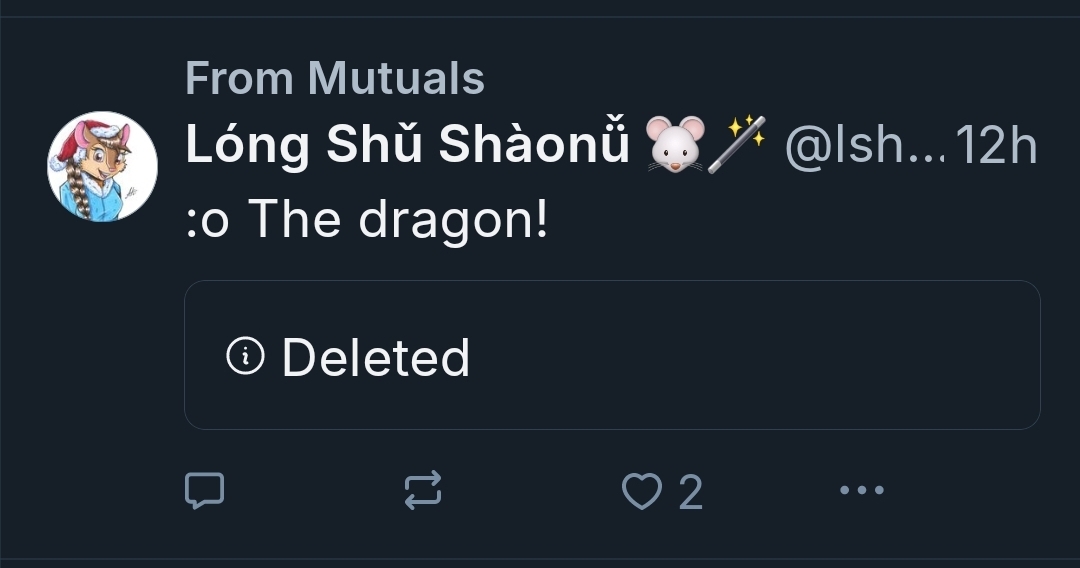Viewport: 1080px width, 568px height.
Task: Open the more options ellipsis menu
Action: click(861, 491)
